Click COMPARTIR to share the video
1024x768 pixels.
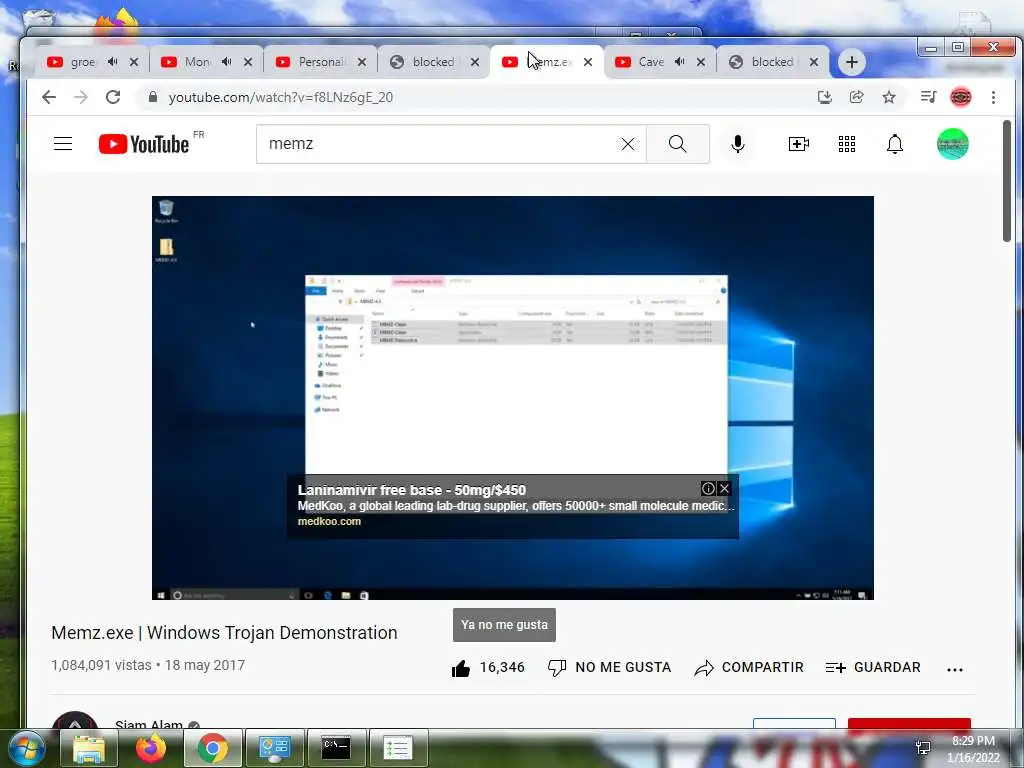tap(749, 667)
